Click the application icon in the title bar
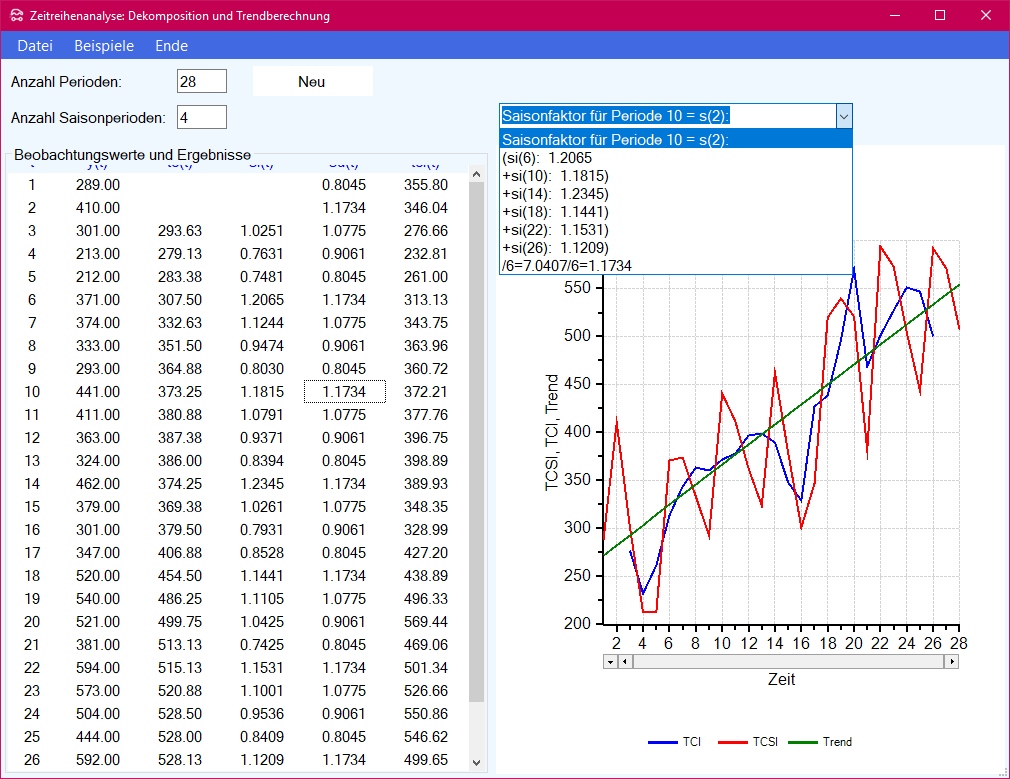 [x=15, y=16]
